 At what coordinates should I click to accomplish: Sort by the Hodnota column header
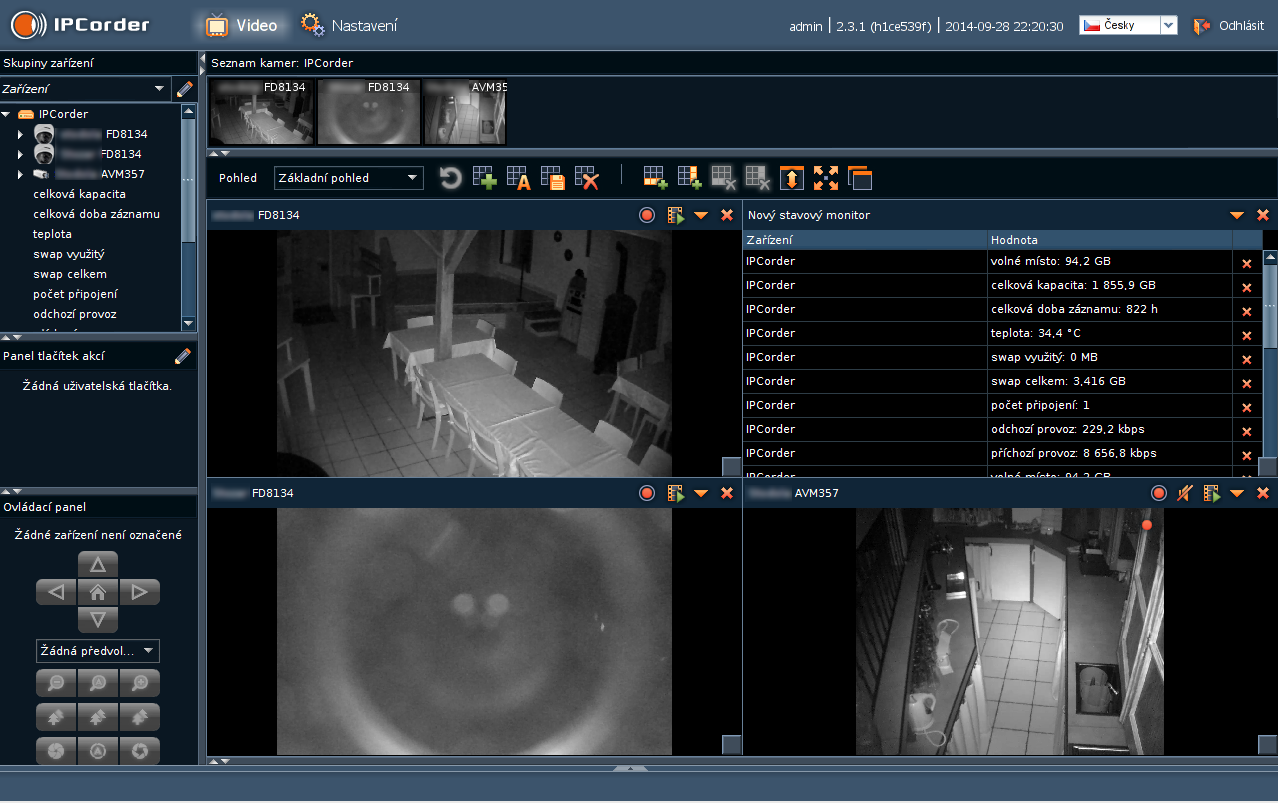(1110, 240)
